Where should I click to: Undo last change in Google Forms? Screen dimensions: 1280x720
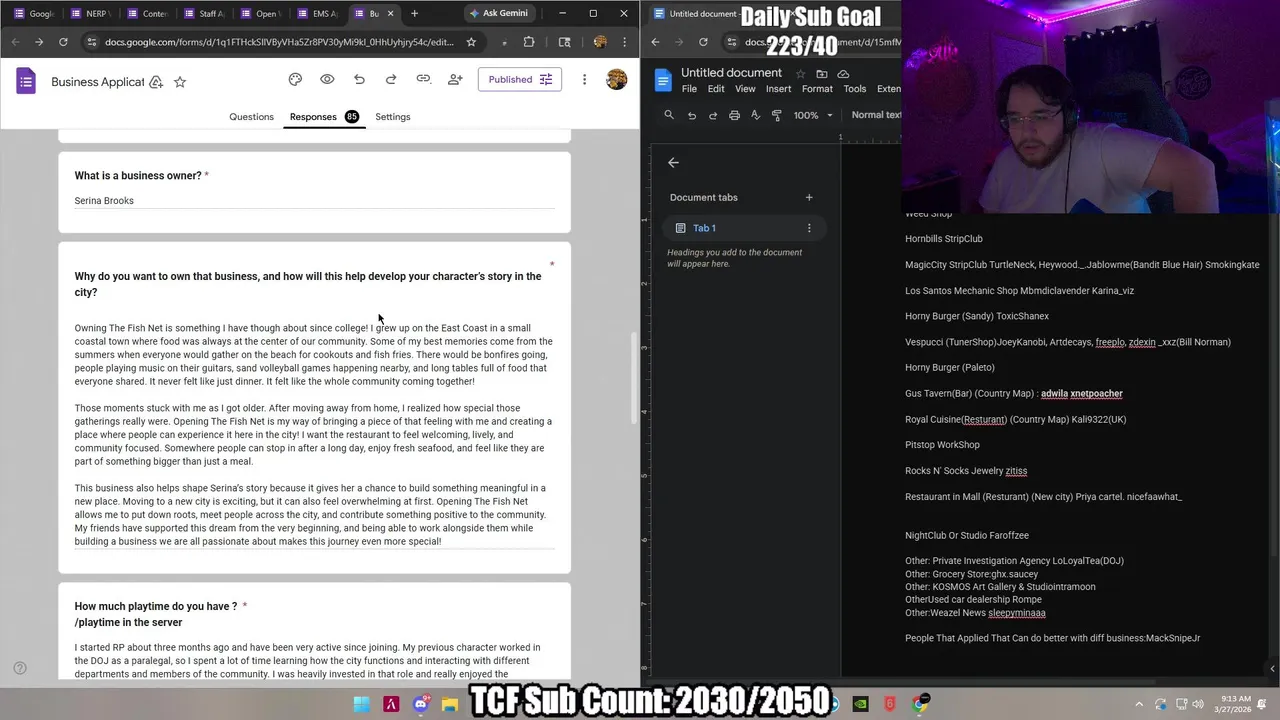click(x=359, y=79)
